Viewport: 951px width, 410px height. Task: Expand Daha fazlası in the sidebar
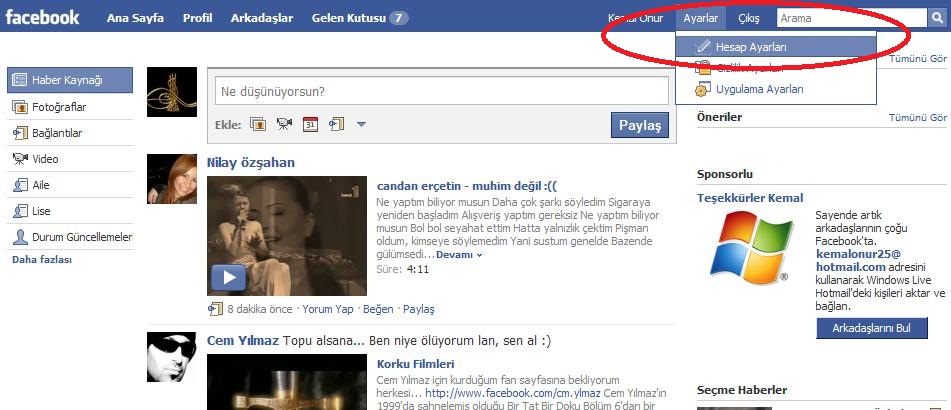pyautogui.click(x=42, y=260)
